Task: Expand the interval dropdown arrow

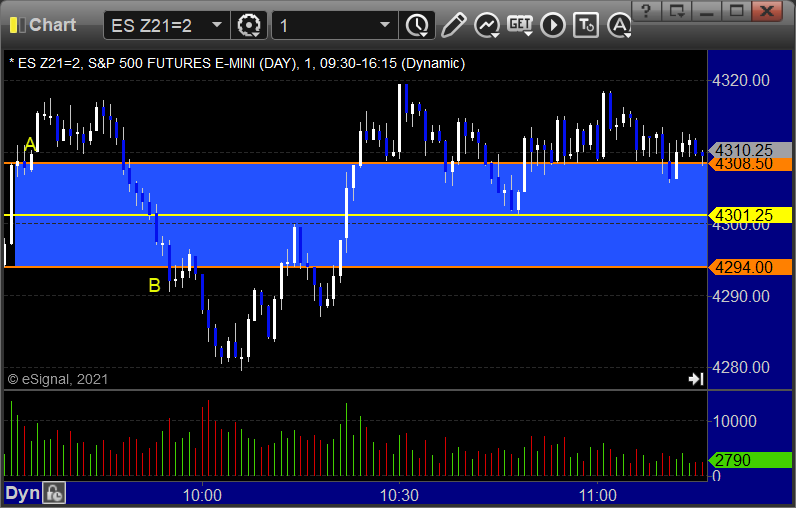Action: click(x=385, y=25)
